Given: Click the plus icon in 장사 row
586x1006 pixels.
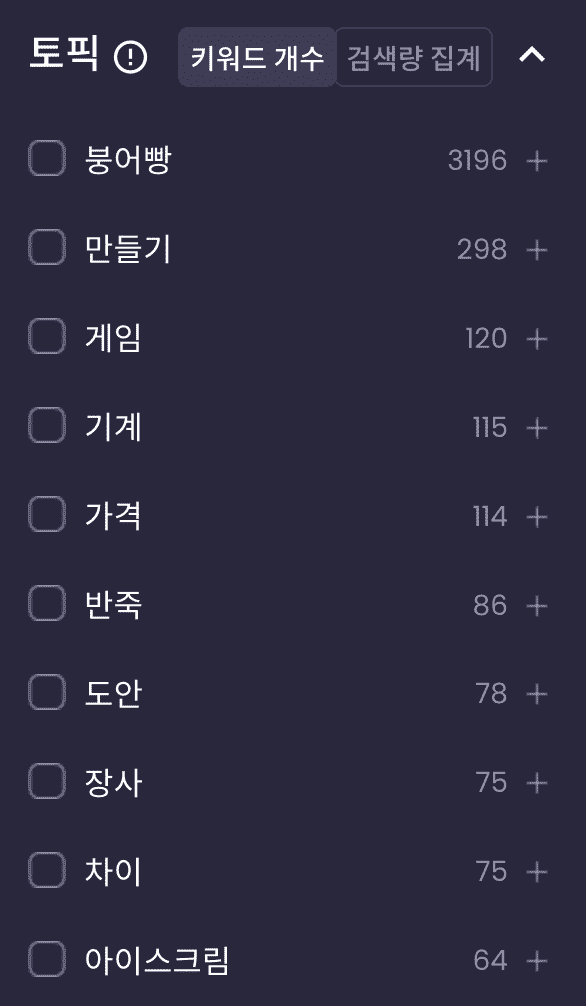Looking at the screenshot, I should click(537, 783).
